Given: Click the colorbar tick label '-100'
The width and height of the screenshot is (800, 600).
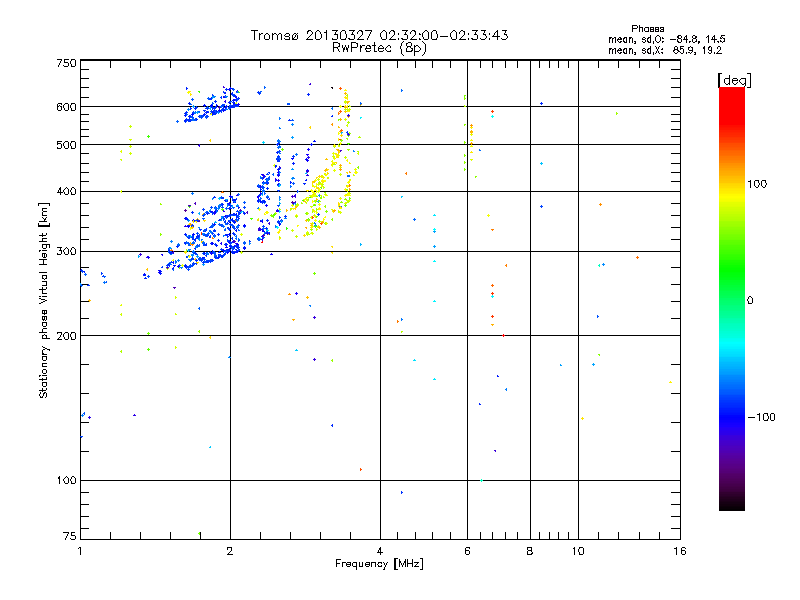Looking at the screenshot, I should (x=762, y=417).
